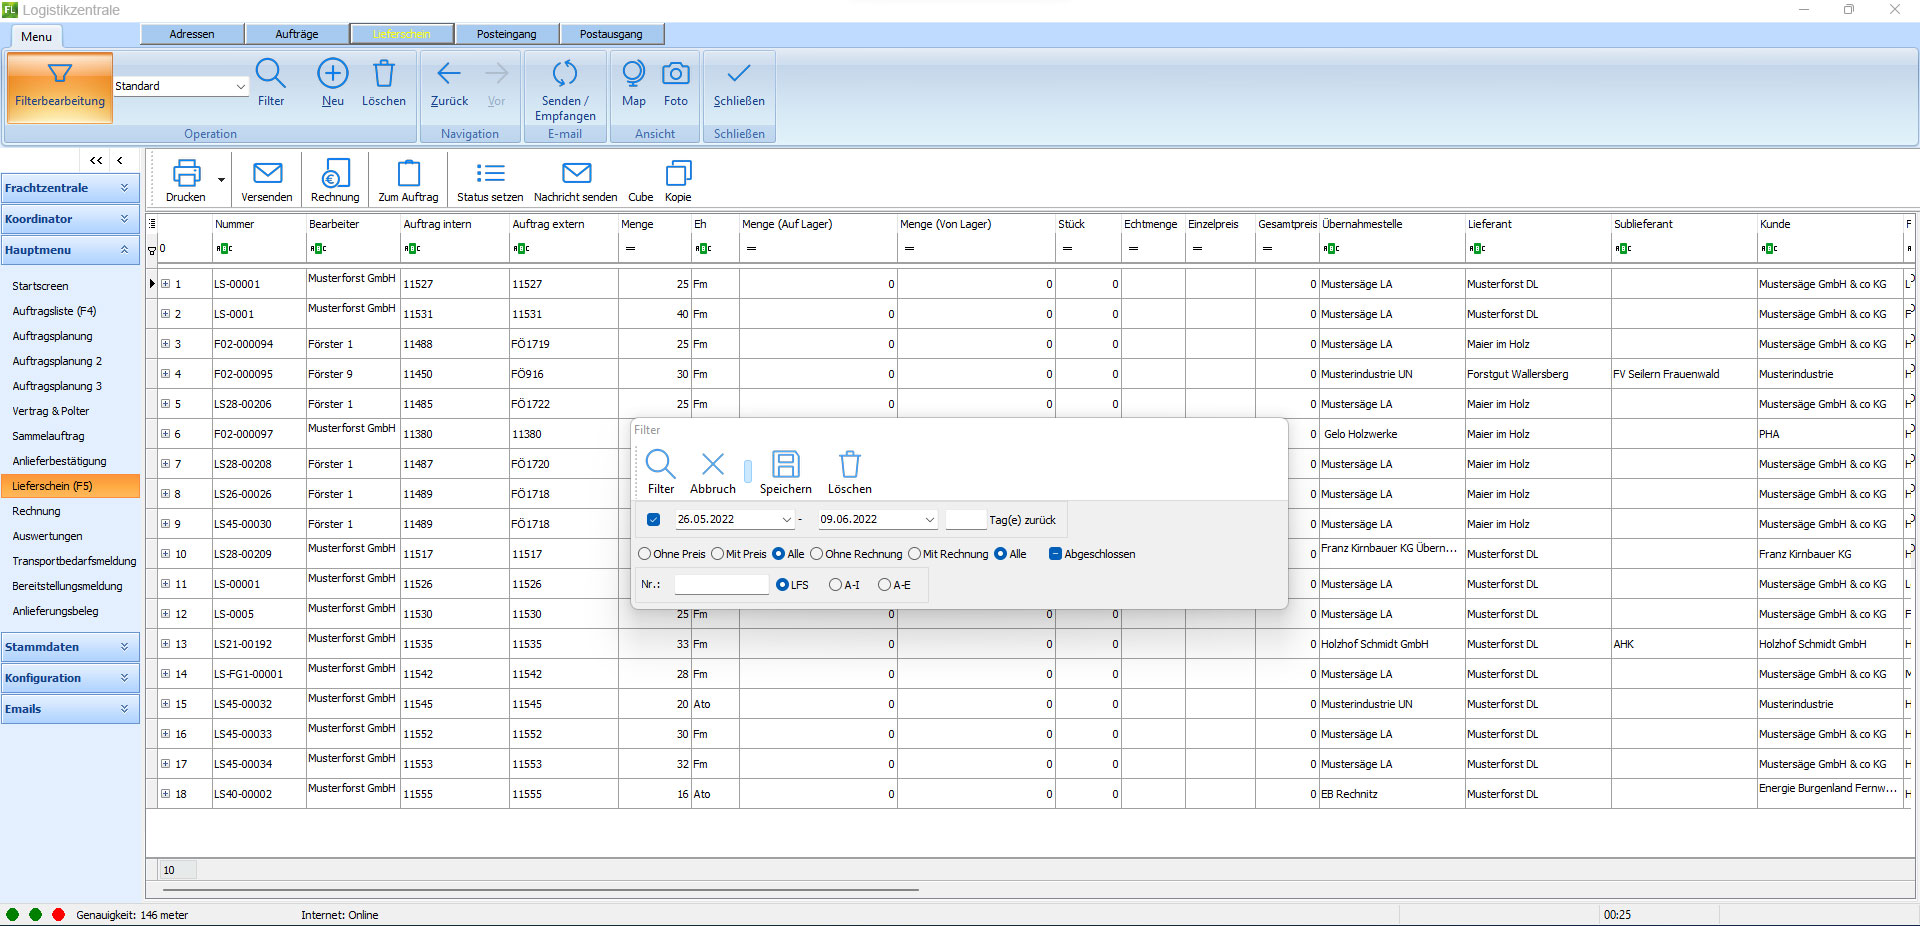Open the Cube view
The width and height of the screenshot is (1920, 926).
(x=641, y=180)
